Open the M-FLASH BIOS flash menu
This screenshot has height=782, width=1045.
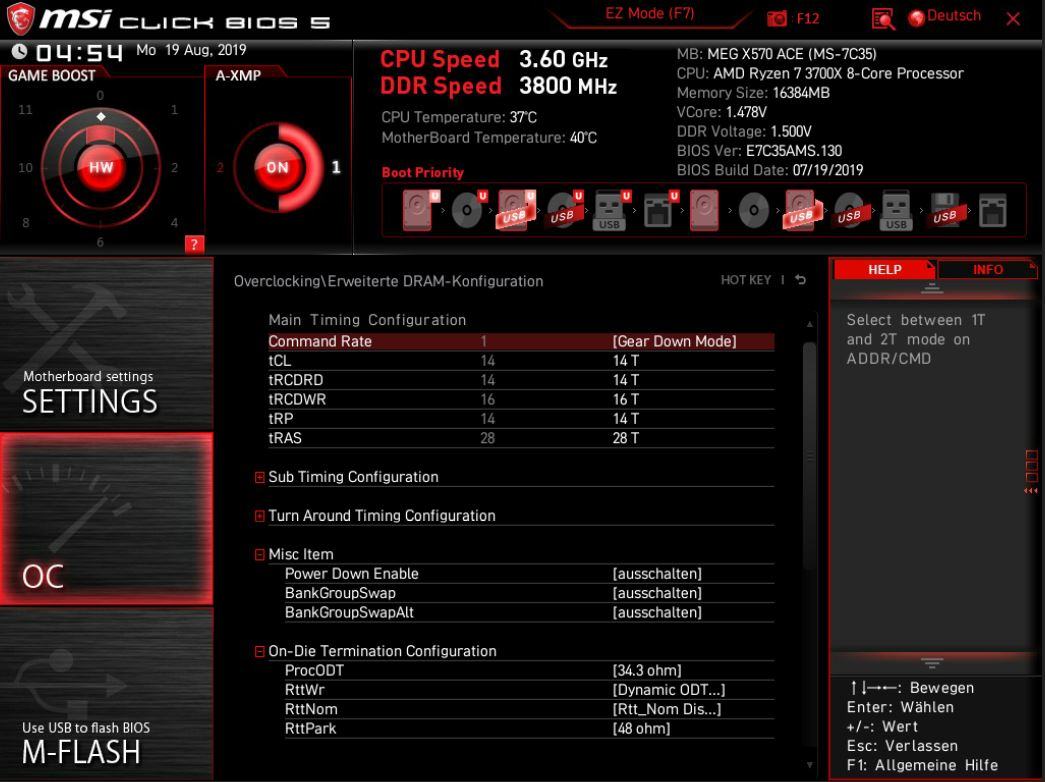tap(107, 694)
